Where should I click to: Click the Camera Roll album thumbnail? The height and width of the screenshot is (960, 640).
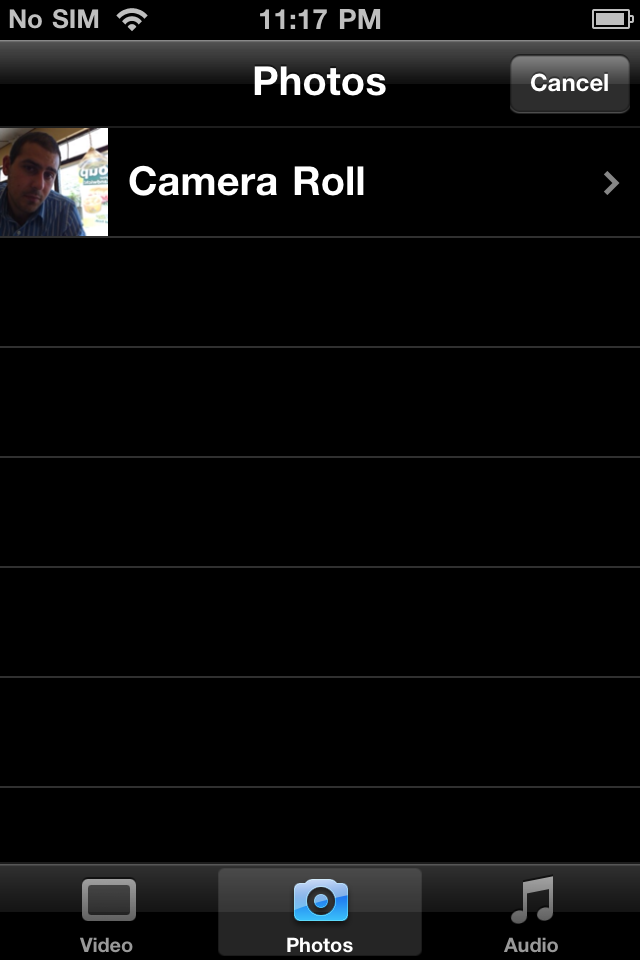click(54, 182)
